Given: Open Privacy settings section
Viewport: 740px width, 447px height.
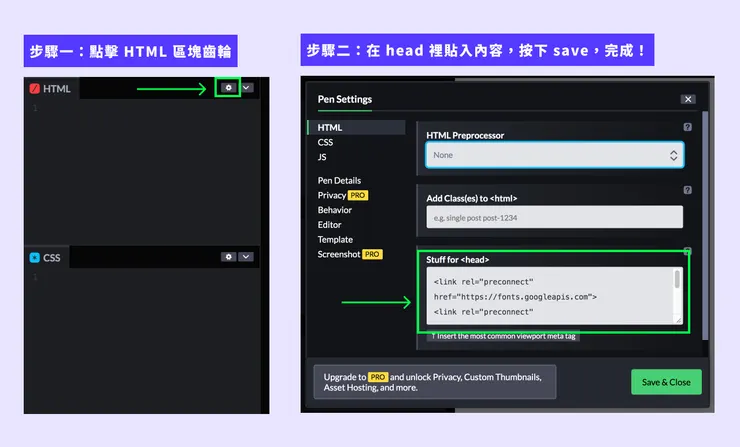Looking at the screenshot, I should click(x=332, y=195).
